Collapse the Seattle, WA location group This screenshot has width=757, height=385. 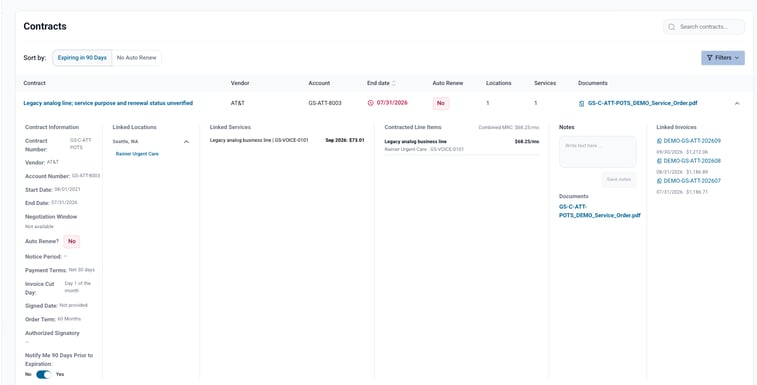click(x=186, y=142)
